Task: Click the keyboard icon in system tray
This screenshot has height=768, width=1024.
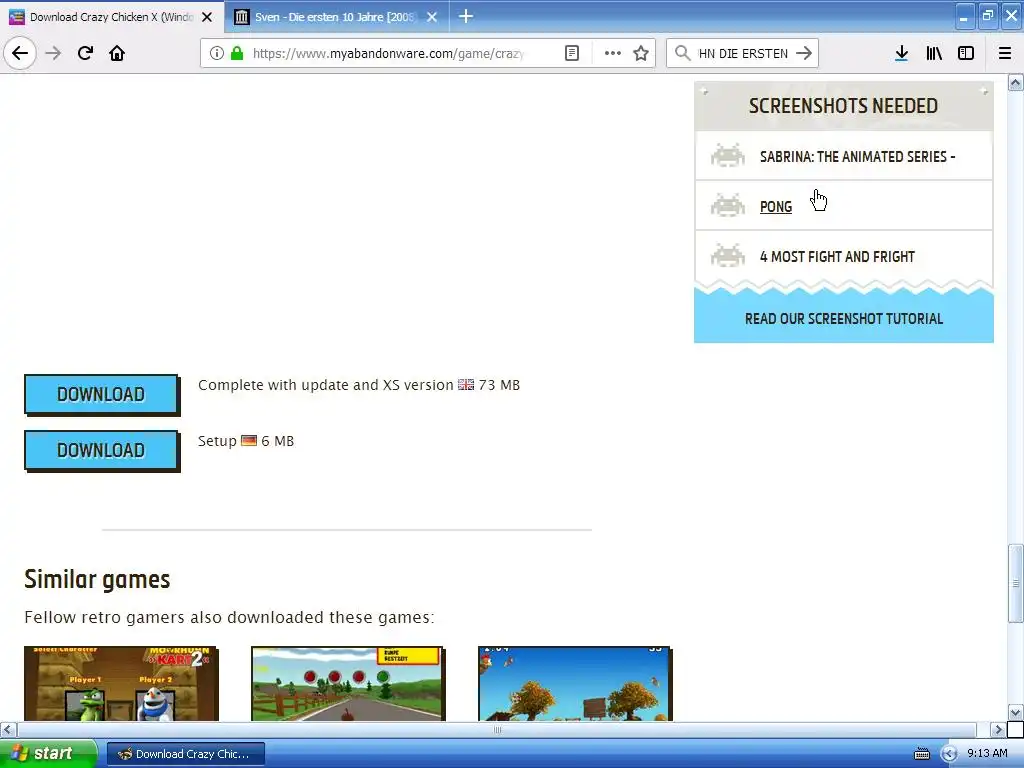Action: pyautogui.click(x=921, y=754)
